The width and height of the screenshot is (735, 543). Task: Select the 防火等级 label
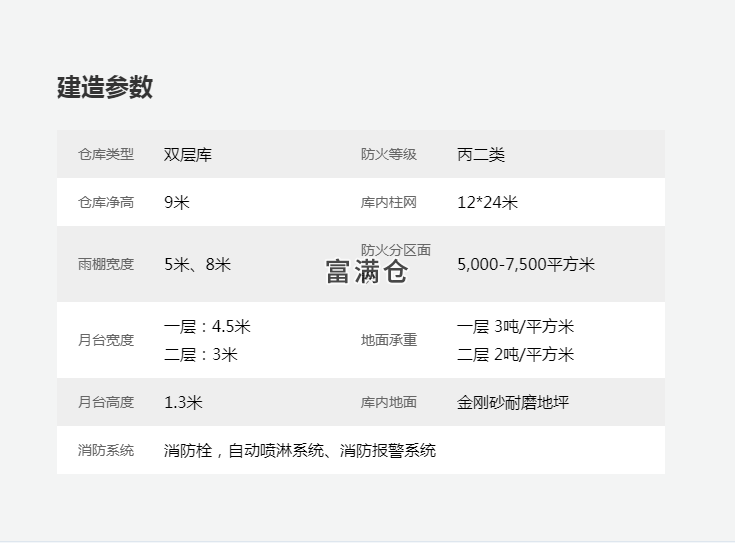[389, 155]
